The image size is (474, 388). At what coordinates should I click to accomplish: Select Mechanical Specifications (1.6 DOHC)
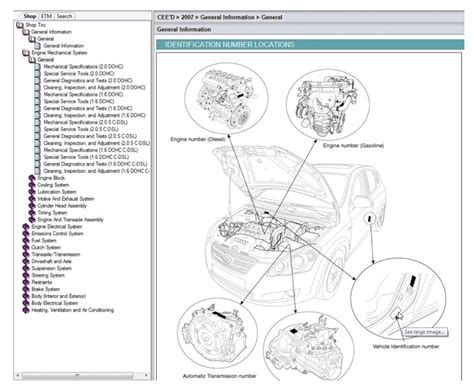(x=83, y=95)
